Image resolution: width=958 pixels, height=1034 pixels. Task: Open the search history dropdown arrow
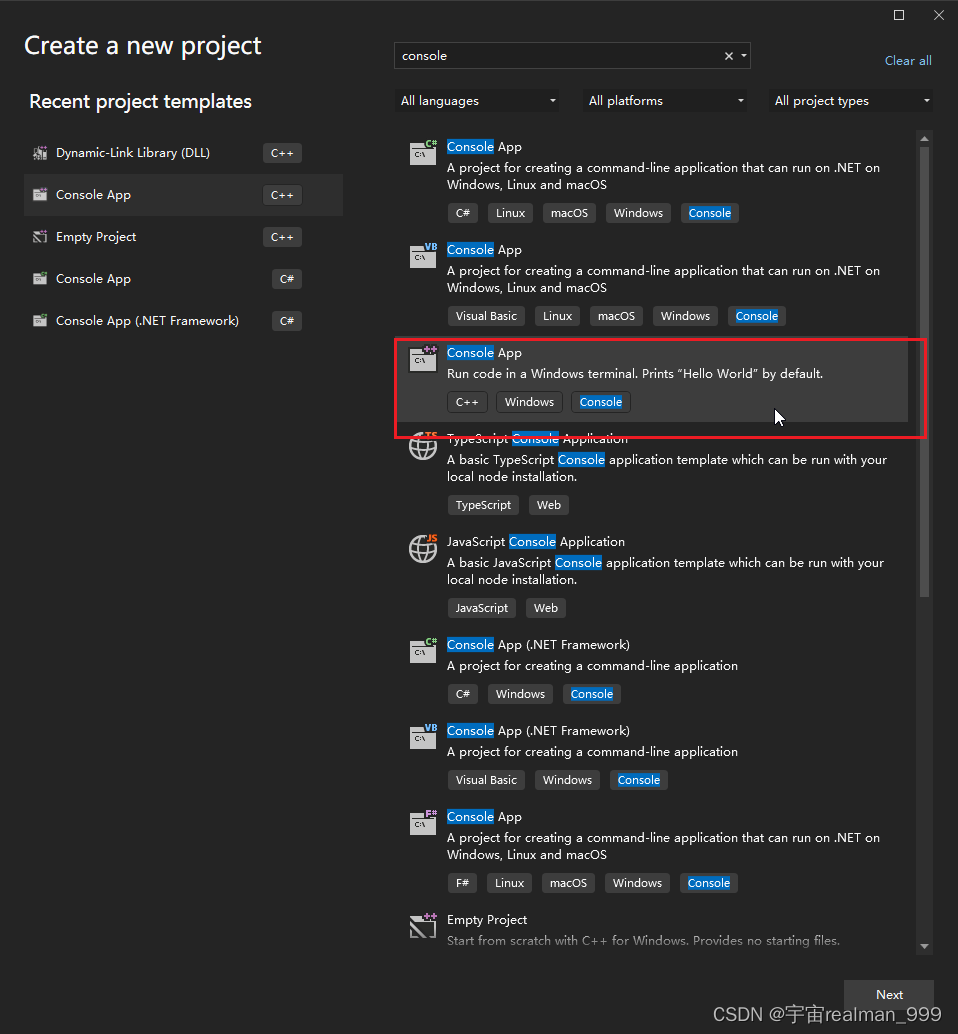point(744,56)
